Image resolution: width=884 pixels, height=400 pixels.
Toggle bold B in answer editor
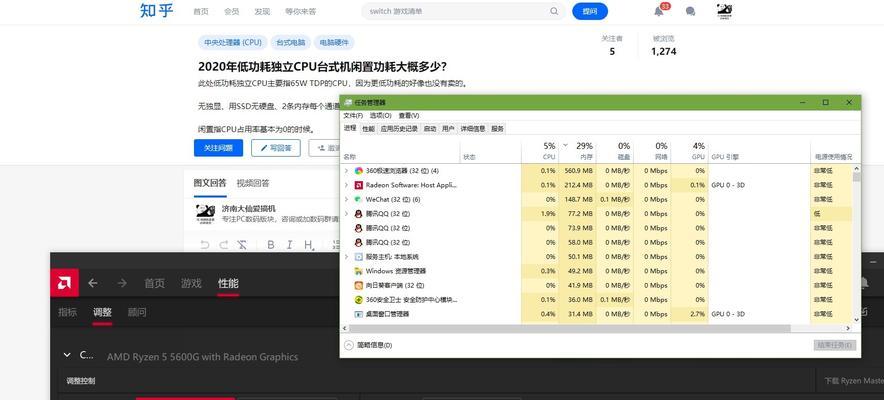coord(271,245)
